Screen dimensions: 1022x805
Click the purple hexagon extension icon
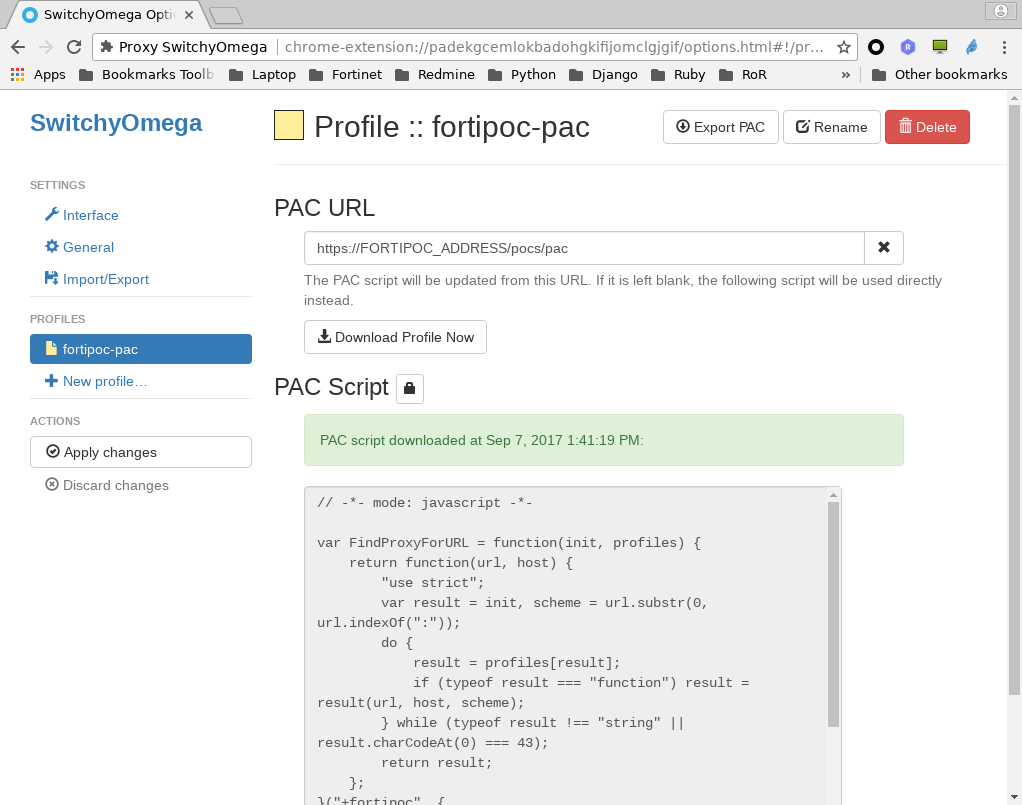(x=907, y=47)
